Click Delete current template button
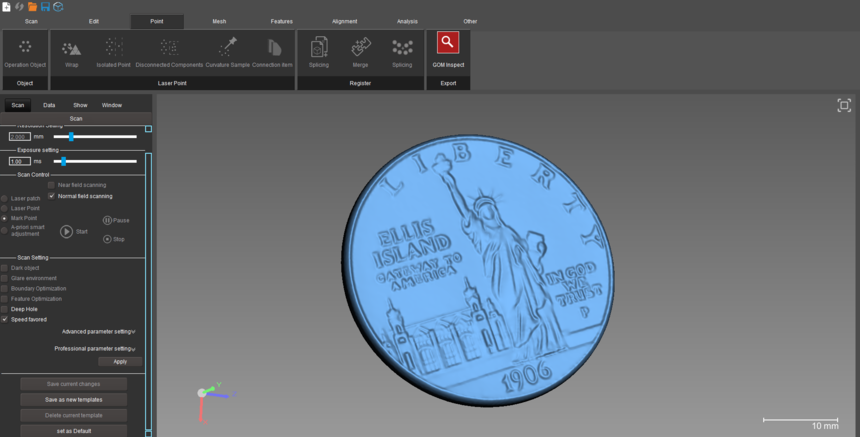860x437 pixels. tap(73, 415)
